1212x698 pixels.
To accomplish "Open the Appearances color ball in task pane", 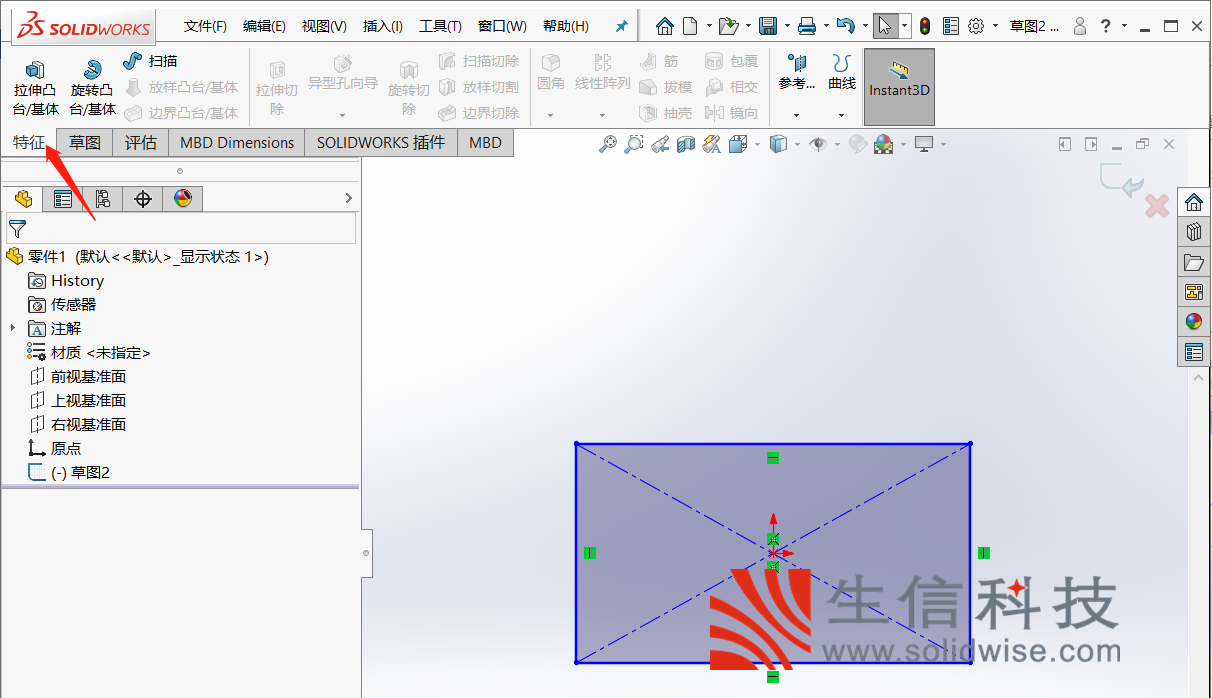I will point(1193,321).
